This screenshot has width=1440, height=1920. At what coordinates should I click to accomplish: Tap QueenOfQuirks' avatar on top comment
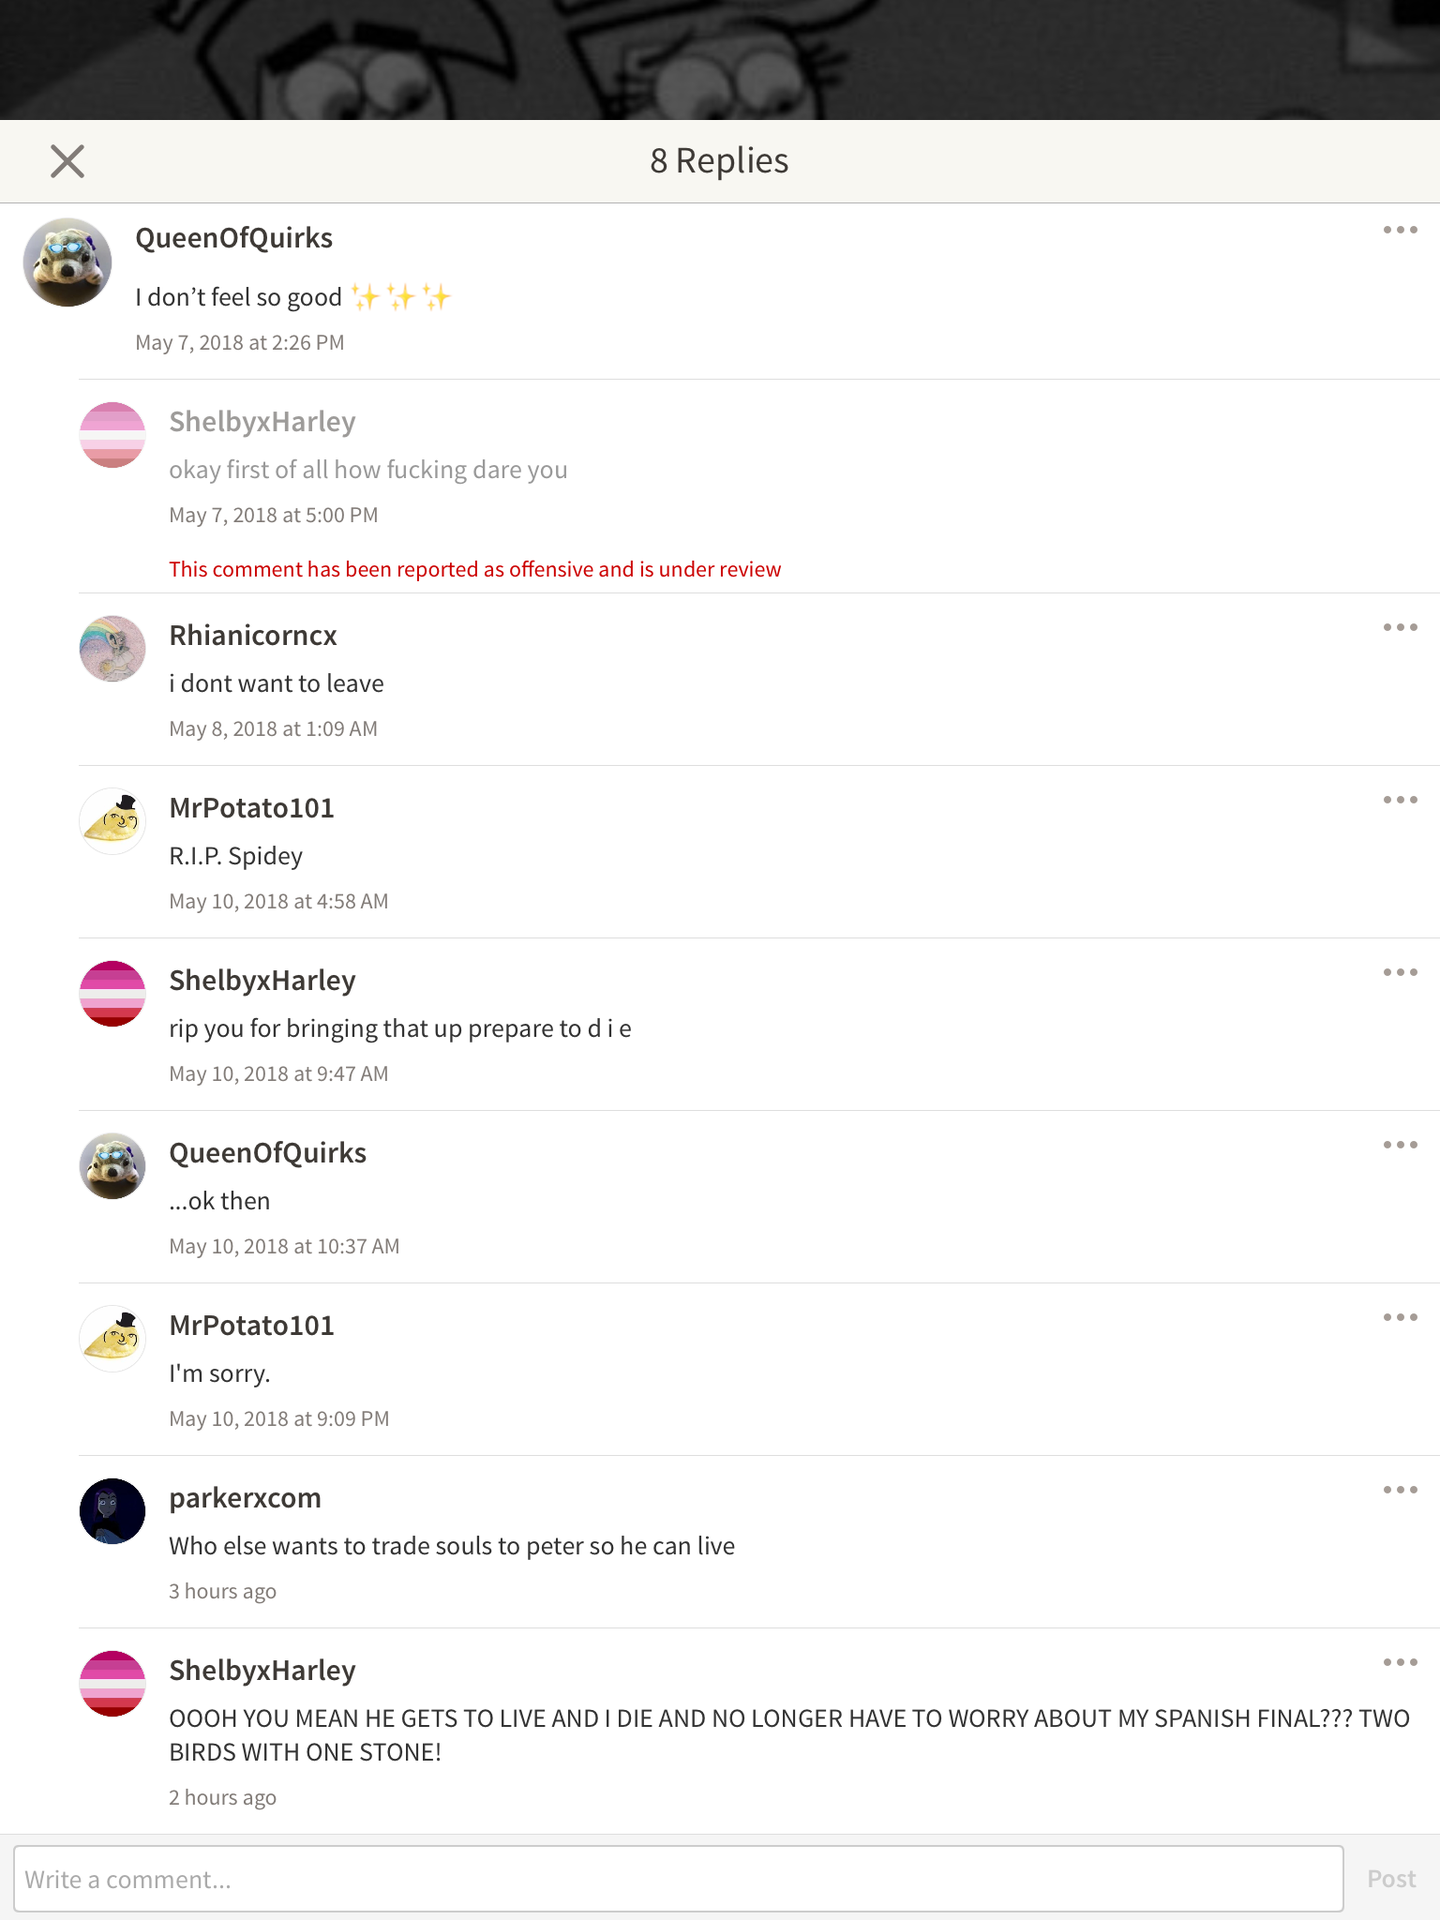coord(67,262)
